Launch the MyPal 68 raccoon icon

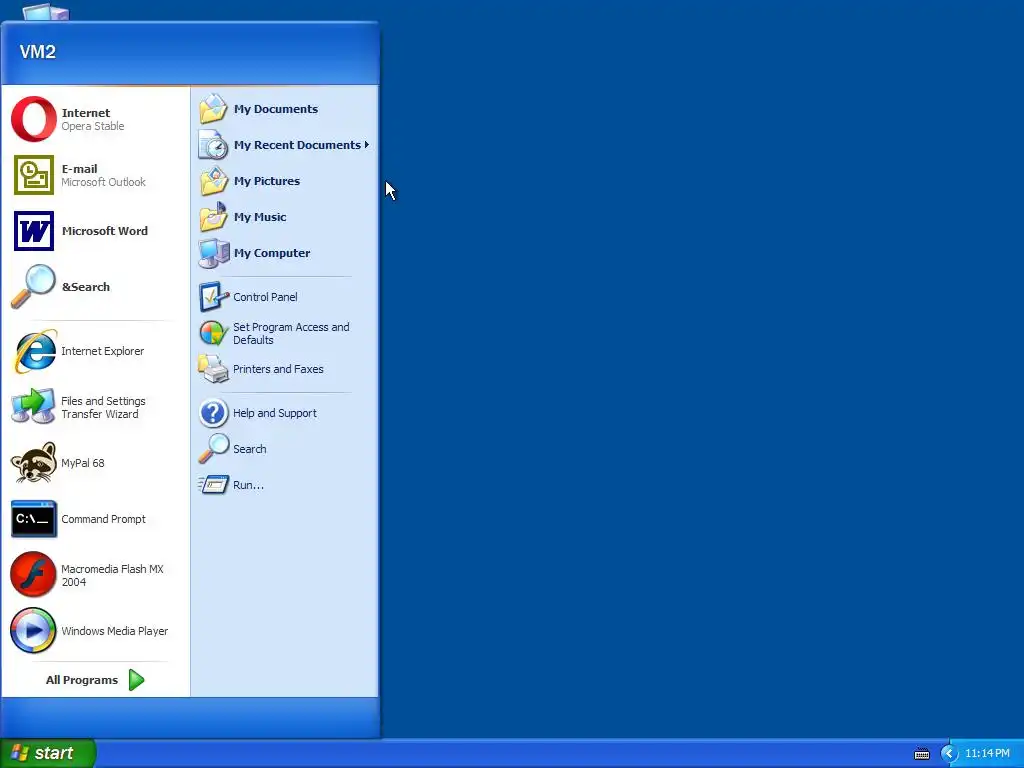[x=33, y=463]
